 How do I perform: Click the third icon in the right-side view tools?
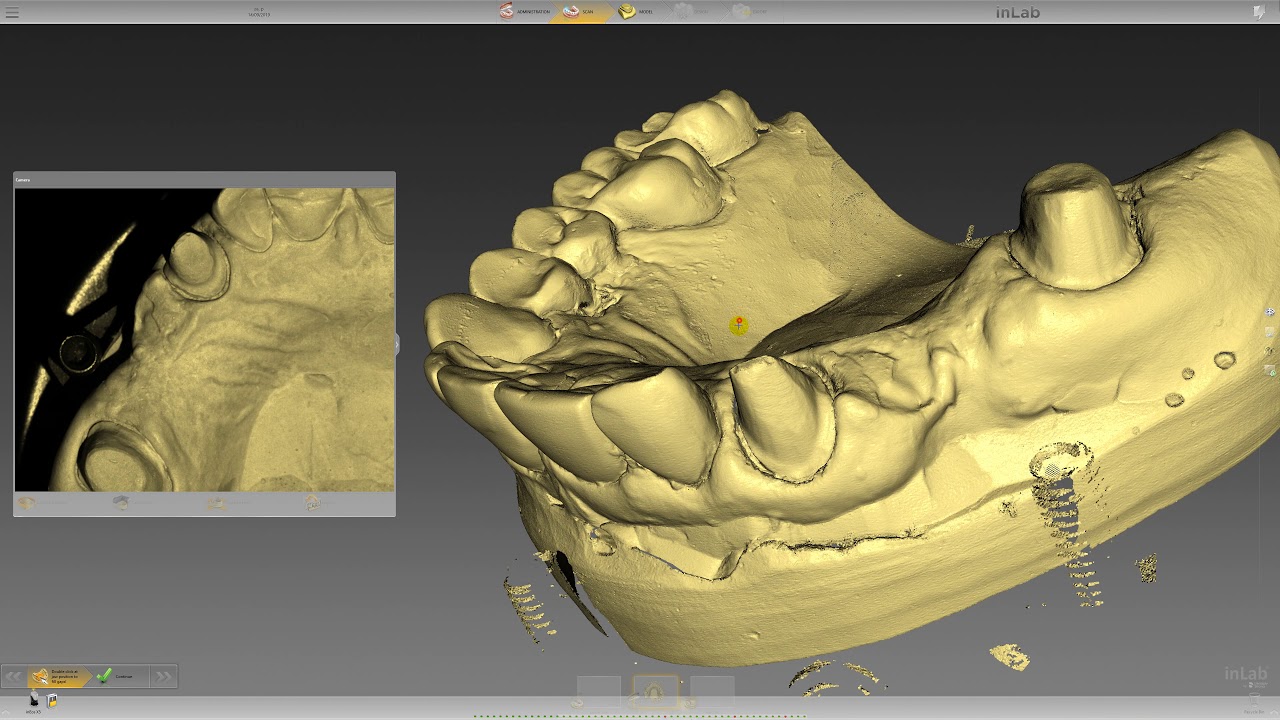pos(1270,352)
